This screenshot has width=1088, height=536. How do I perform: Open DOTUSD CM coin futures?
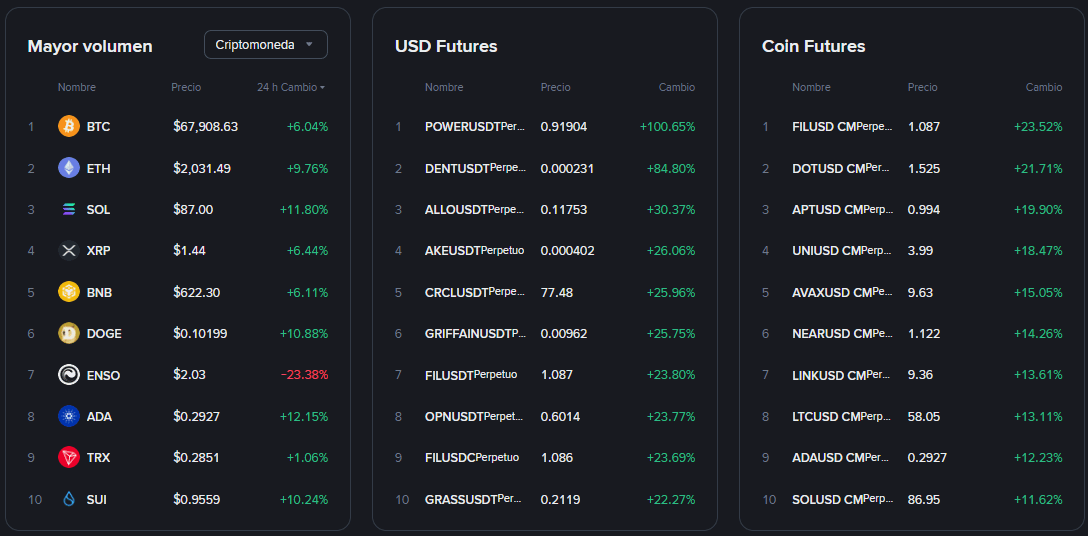click(841, 168)
